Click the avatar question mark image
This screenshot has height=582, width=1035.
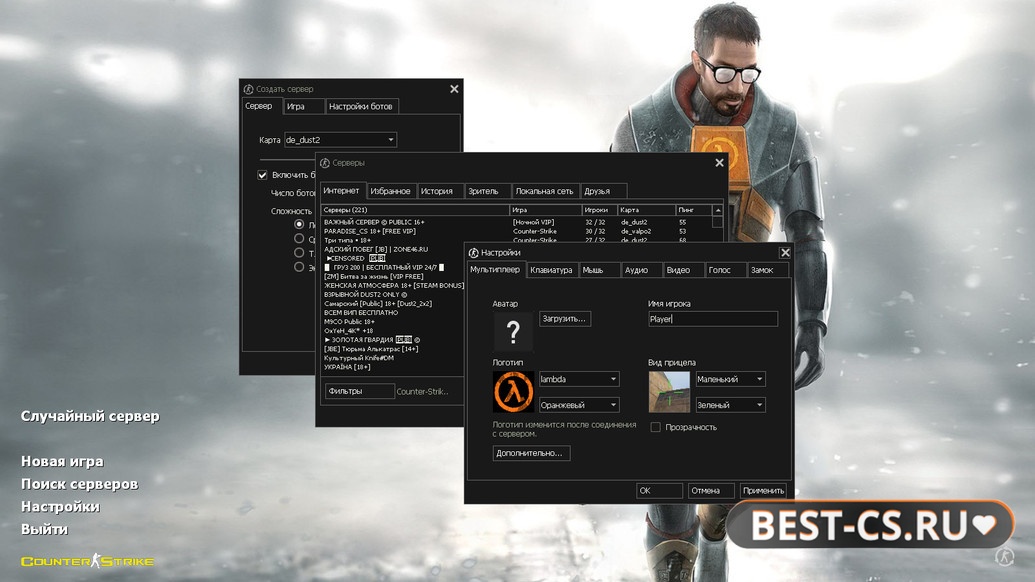click(x=513, y=332)
